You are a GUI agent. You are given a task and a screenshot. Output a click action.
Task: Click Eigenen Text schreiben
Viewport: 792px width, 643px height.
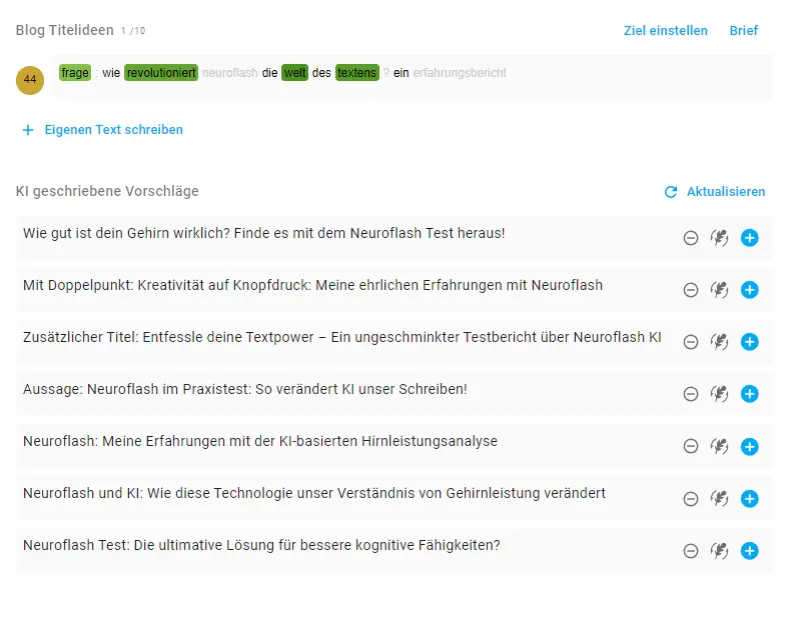pyautogui.click(x=114, y=130)
